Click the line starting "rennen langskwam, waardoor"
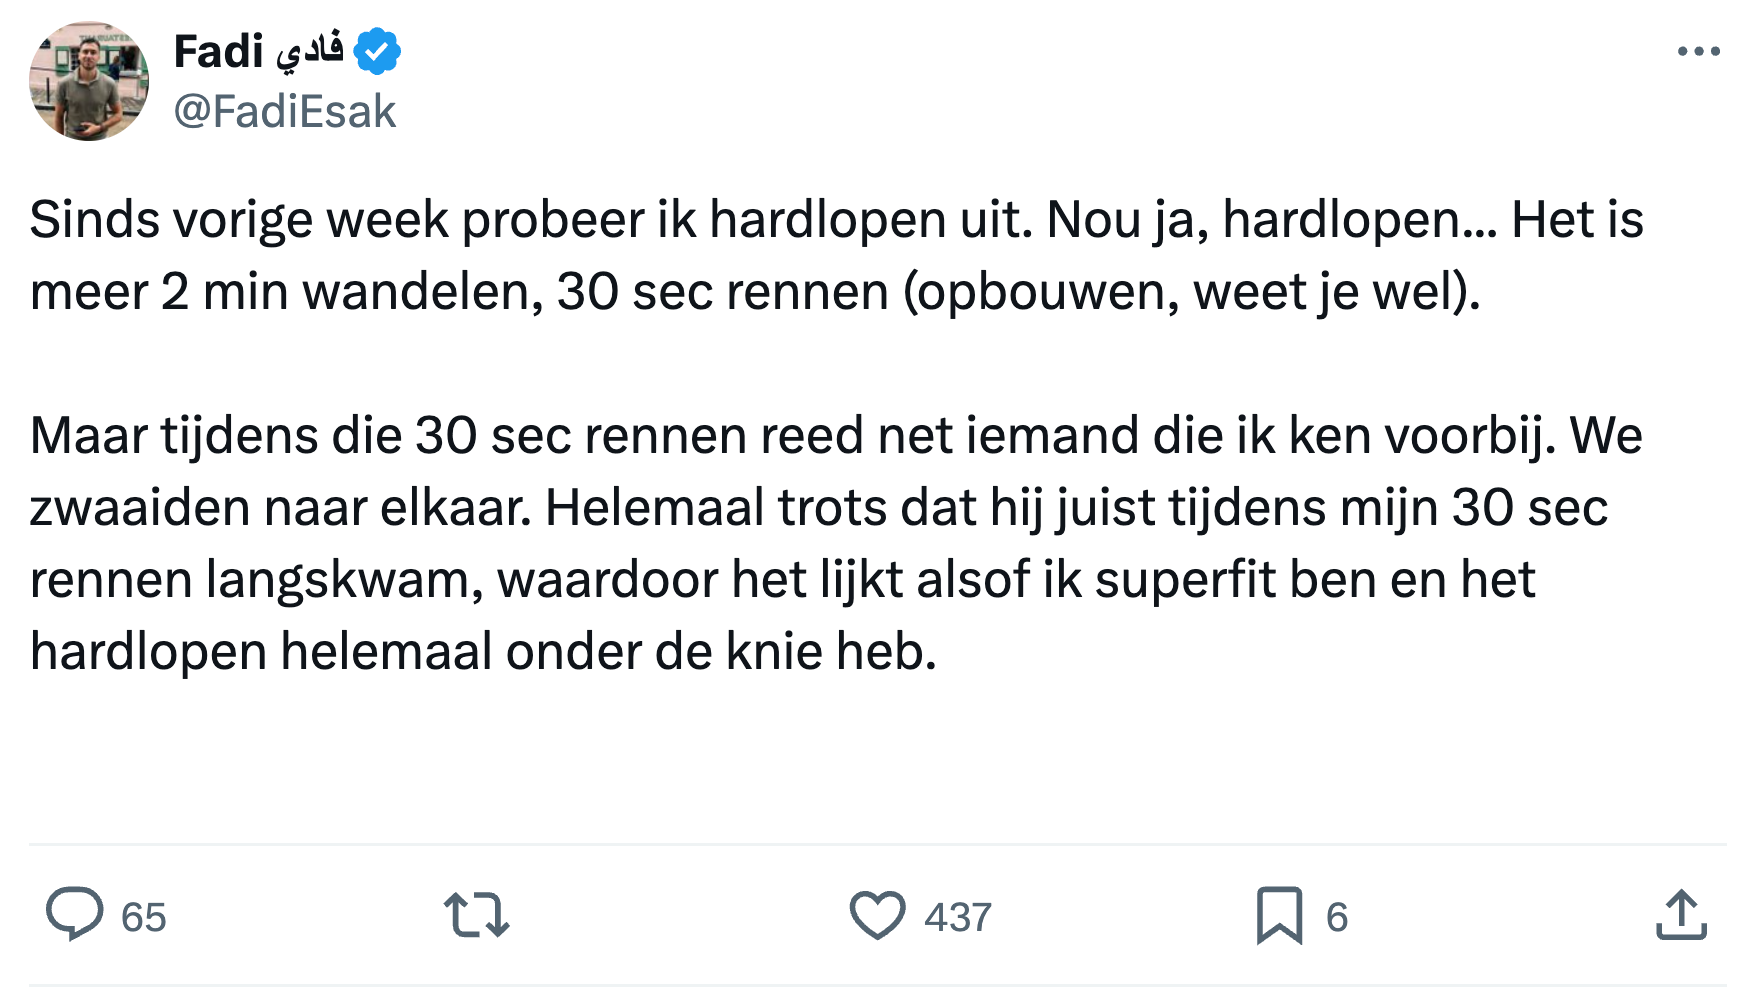This screenshot has width=1746, height=988. 782,580
